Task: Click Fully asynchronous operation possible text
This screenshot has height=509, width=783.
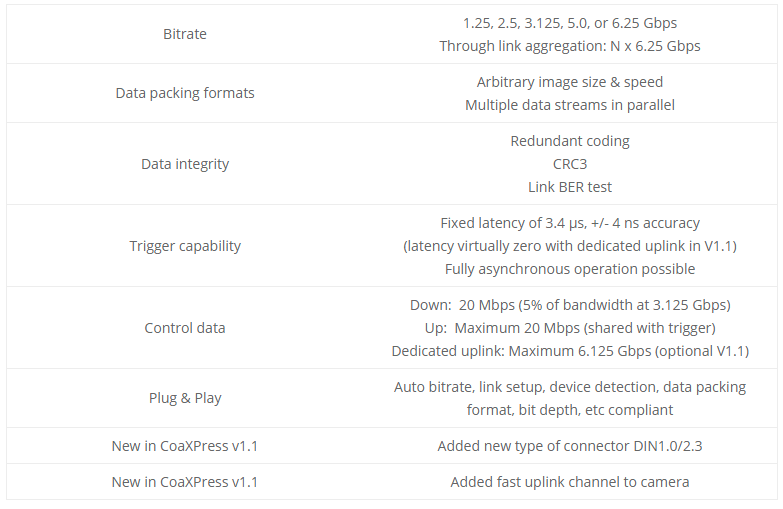Action: [x=570, y=269]
